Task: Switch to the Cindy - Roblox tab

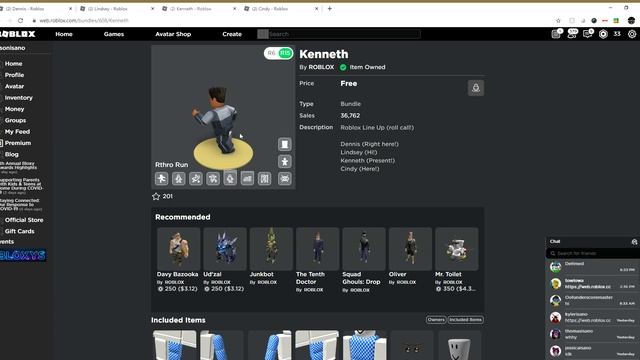Action: 282,9
